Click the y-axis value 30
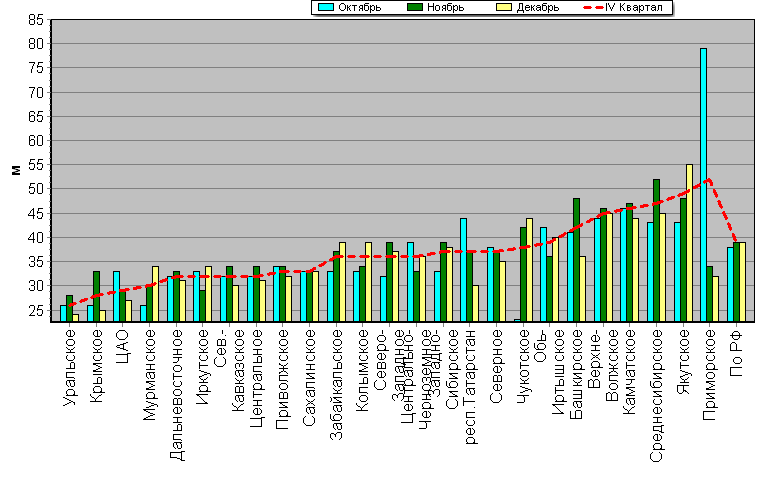This screenshot has height=479, width=777. coord(37,286)
